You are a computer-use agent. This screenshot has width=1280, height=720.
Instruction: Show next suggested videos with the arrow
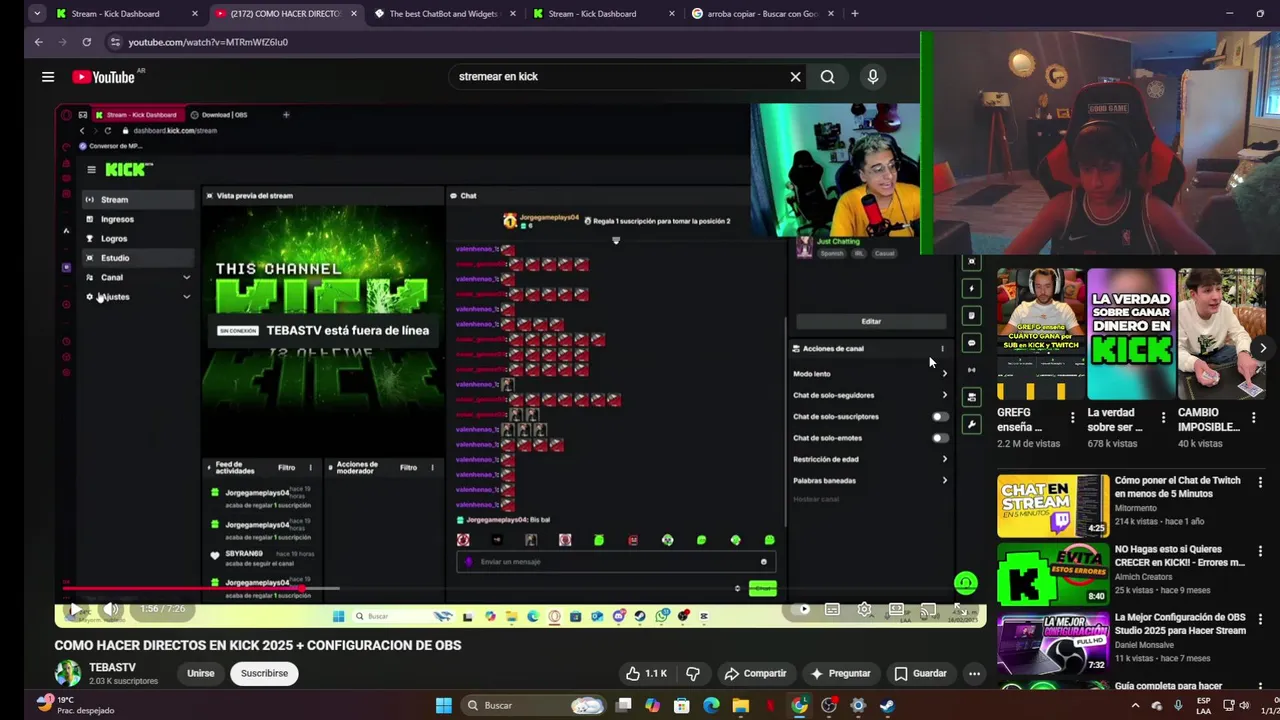pos(1263,348)
